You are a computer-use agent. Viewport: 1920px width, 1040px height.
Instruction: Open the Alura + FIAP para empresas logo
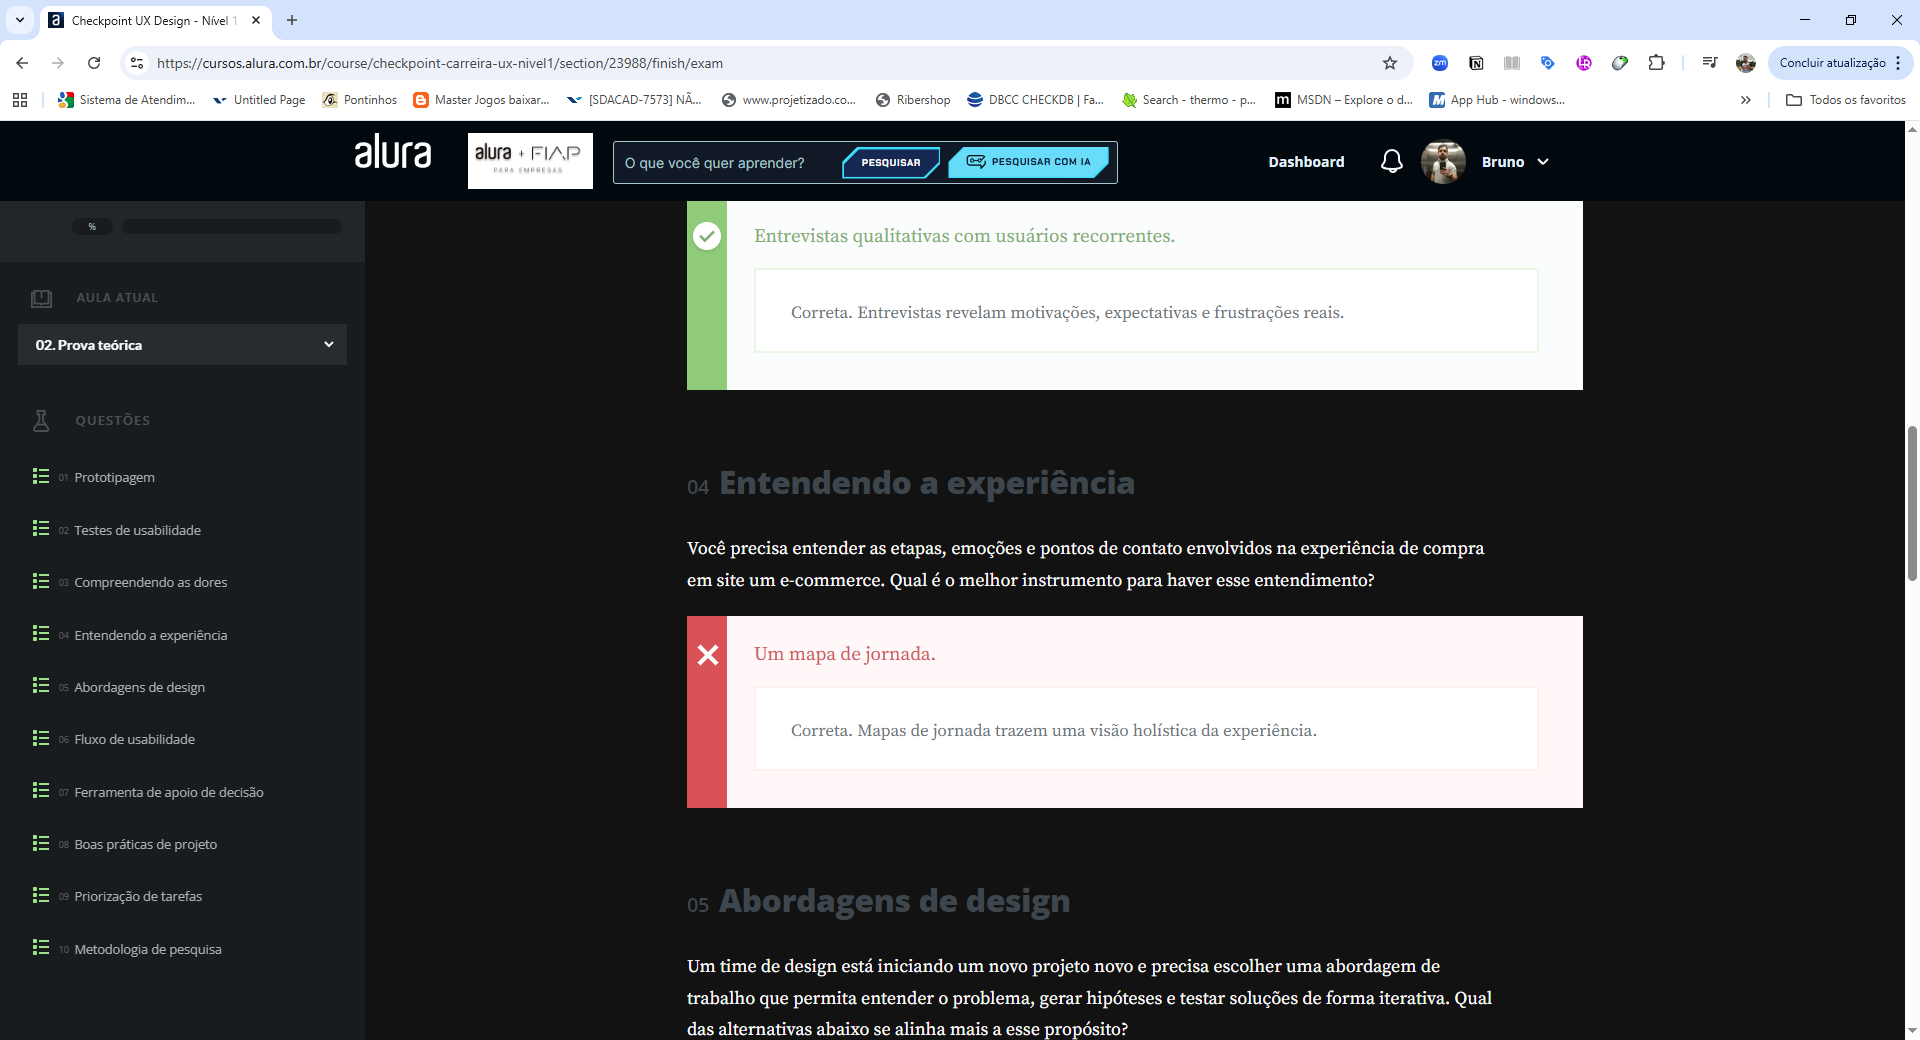(x=530, y=161)
